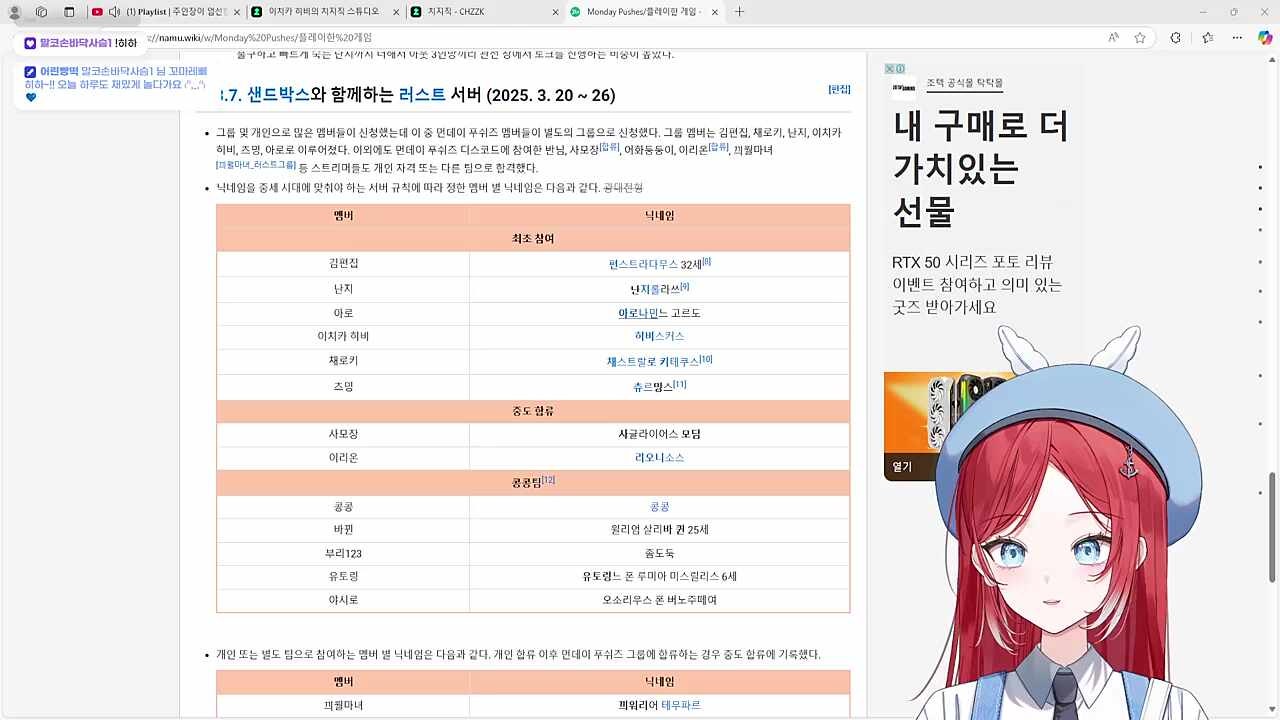This screenshot has height=720, width=1280.
Task: Open footnote [9] next to 난지롤라쓰
Action: (x=684, y=287)
